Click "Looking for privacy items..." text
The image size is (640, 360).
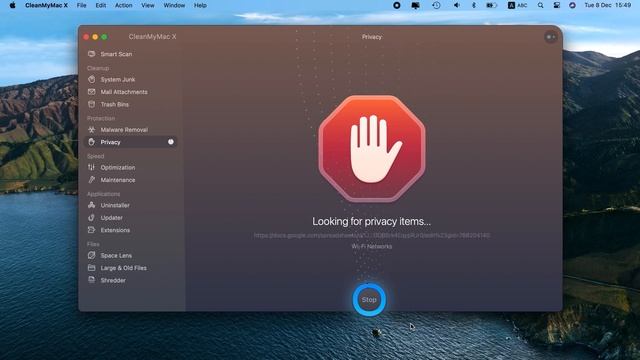click(x=371, y=221)
